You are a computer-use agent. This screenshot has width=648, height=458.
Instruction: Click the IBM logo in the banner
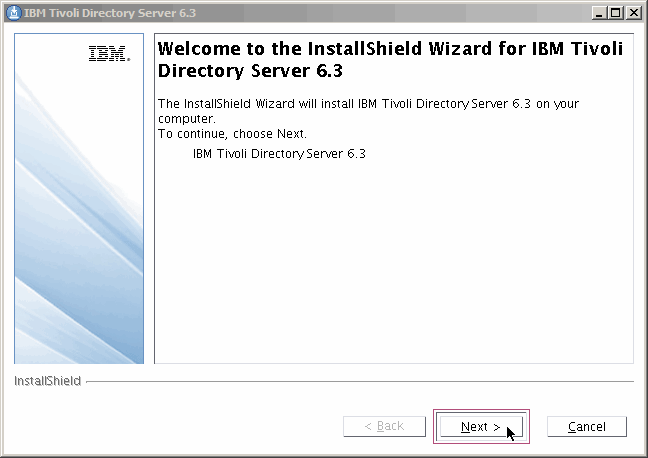tap(108, 55)
